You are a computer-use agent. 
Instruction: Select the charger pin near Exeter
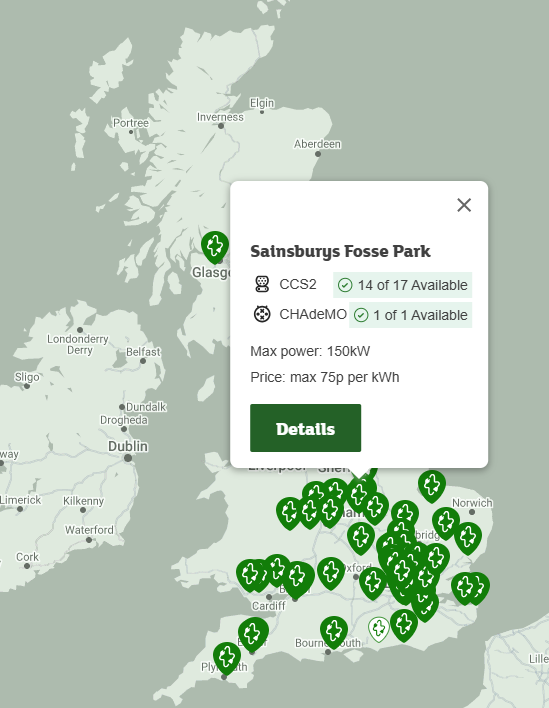[x=253, y=633]
